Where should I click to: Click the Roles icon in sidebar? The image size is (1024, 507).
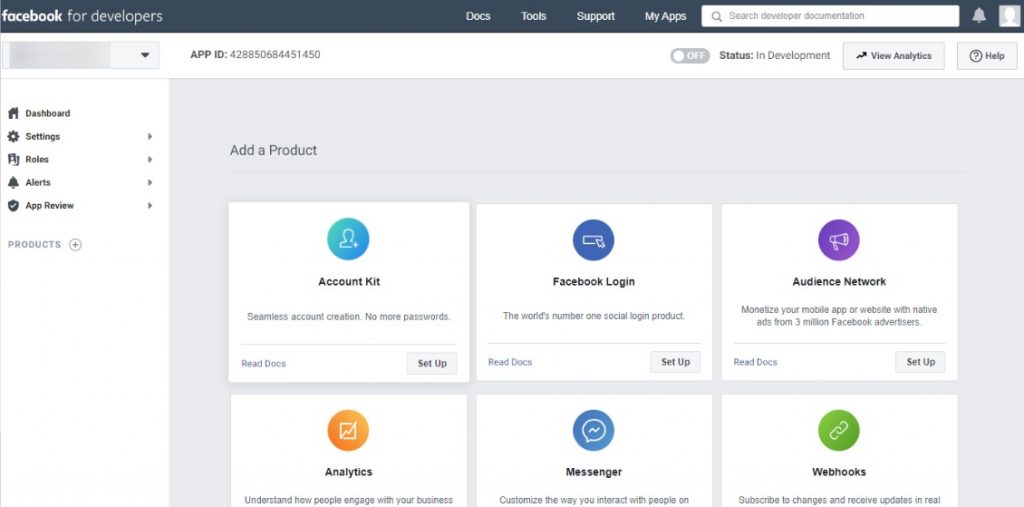(13, 159)
